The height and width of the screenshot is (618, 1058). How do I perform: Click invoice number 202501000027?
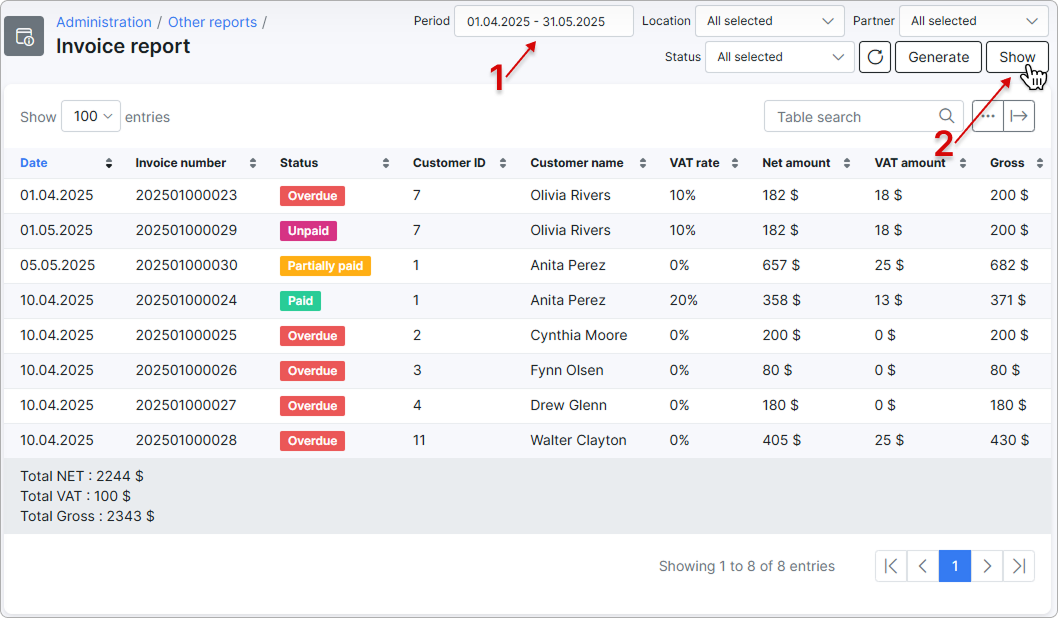click(x=186, y=405)
